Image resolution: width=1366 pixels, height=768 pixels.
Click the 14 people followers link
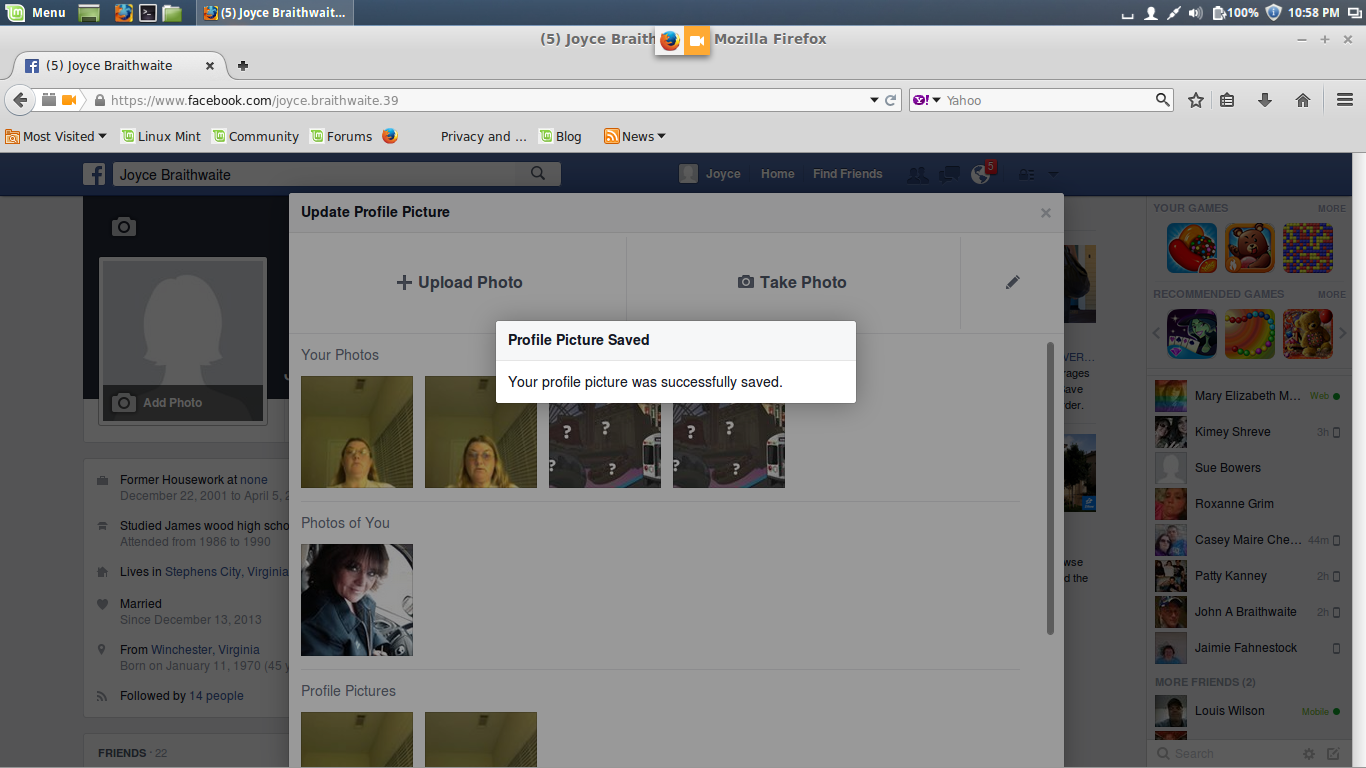(217, 696)
